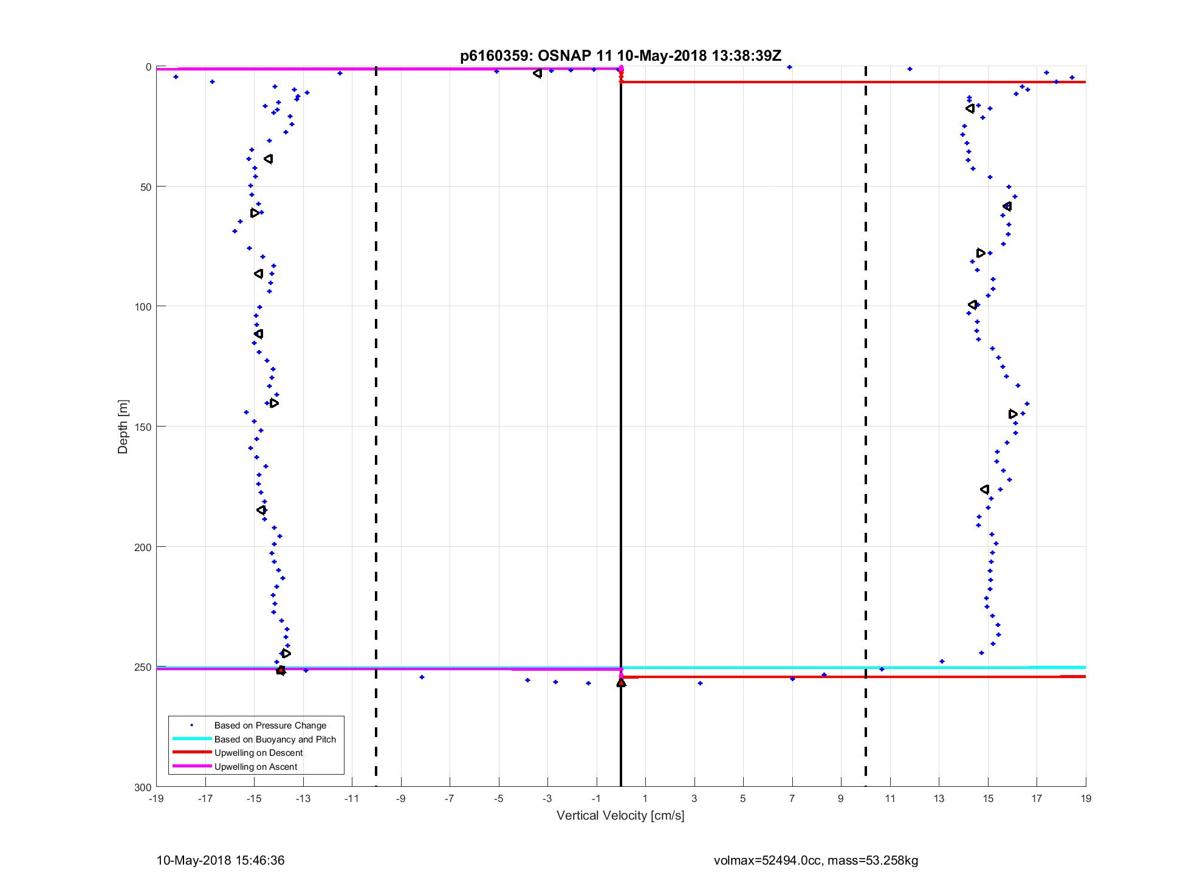Click the timestamp '10-May-2018 15:46:36'
1200x885 pixels.
(221, 860)
